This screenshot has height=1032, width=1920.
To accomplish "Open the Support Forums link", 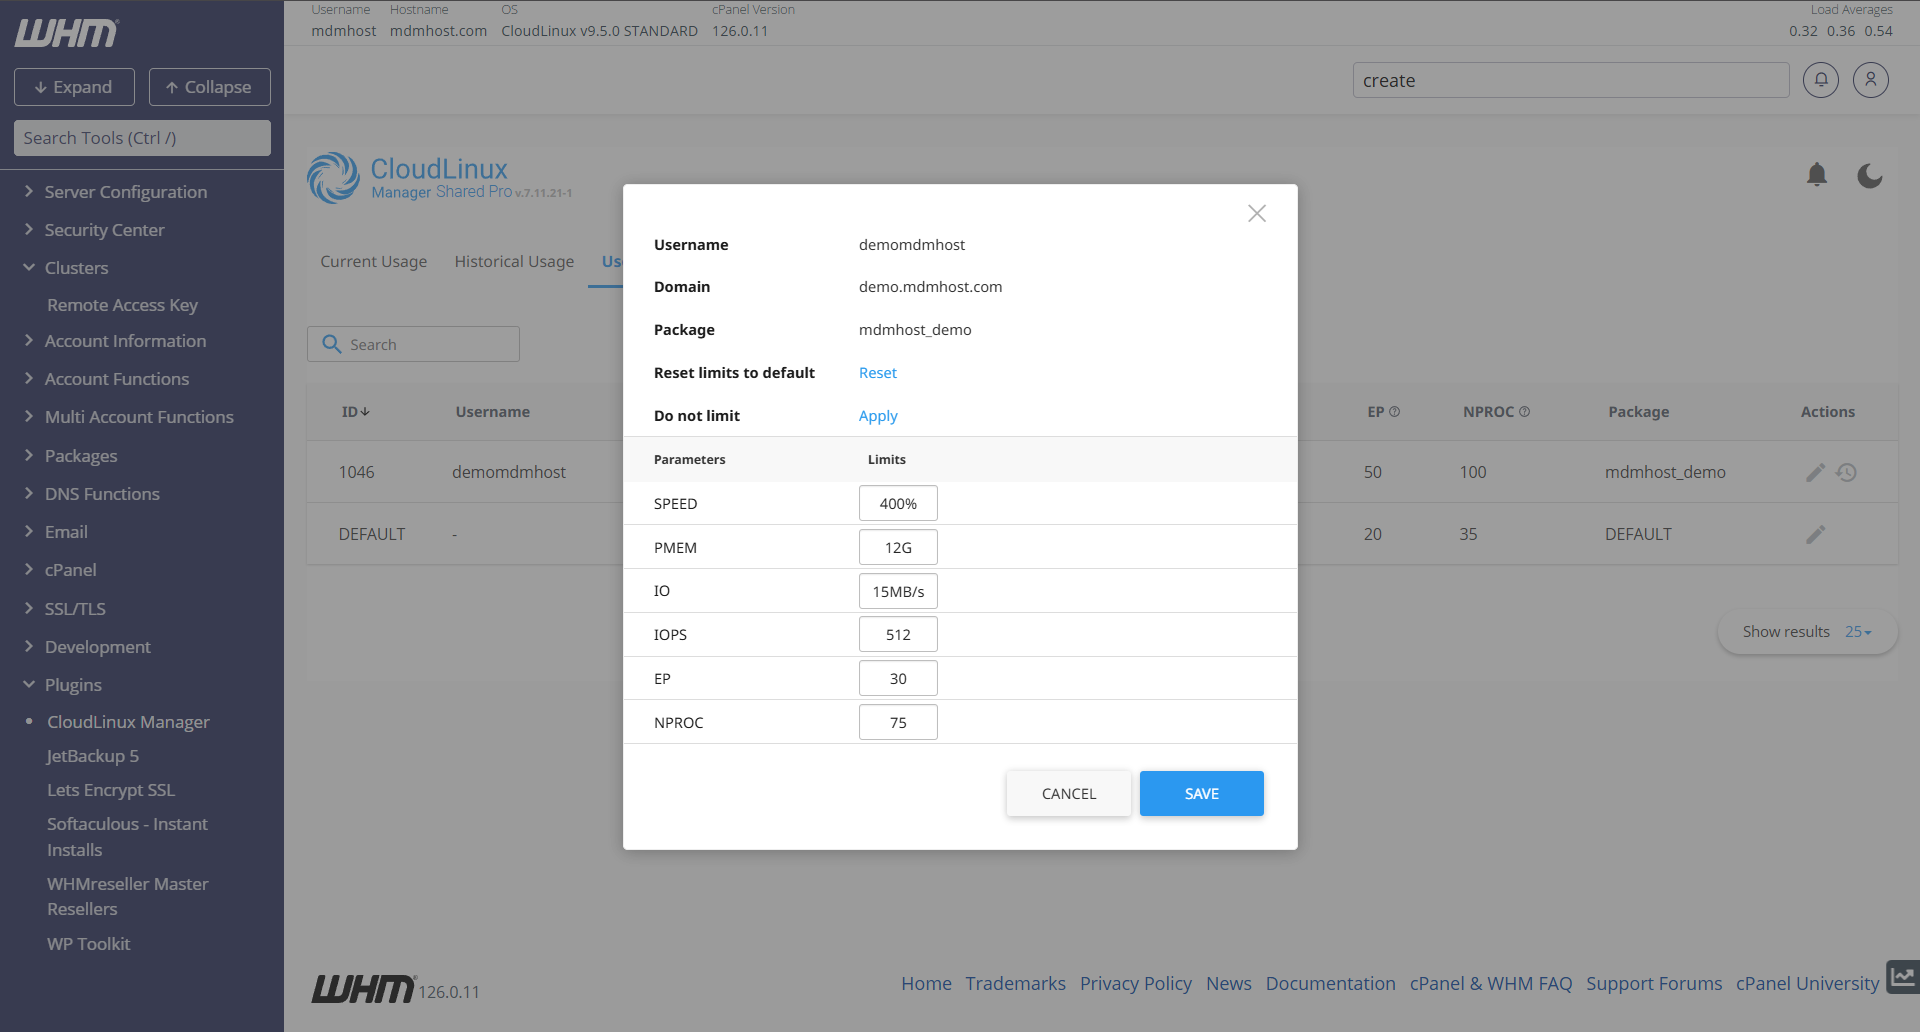I will [1653, 983].
